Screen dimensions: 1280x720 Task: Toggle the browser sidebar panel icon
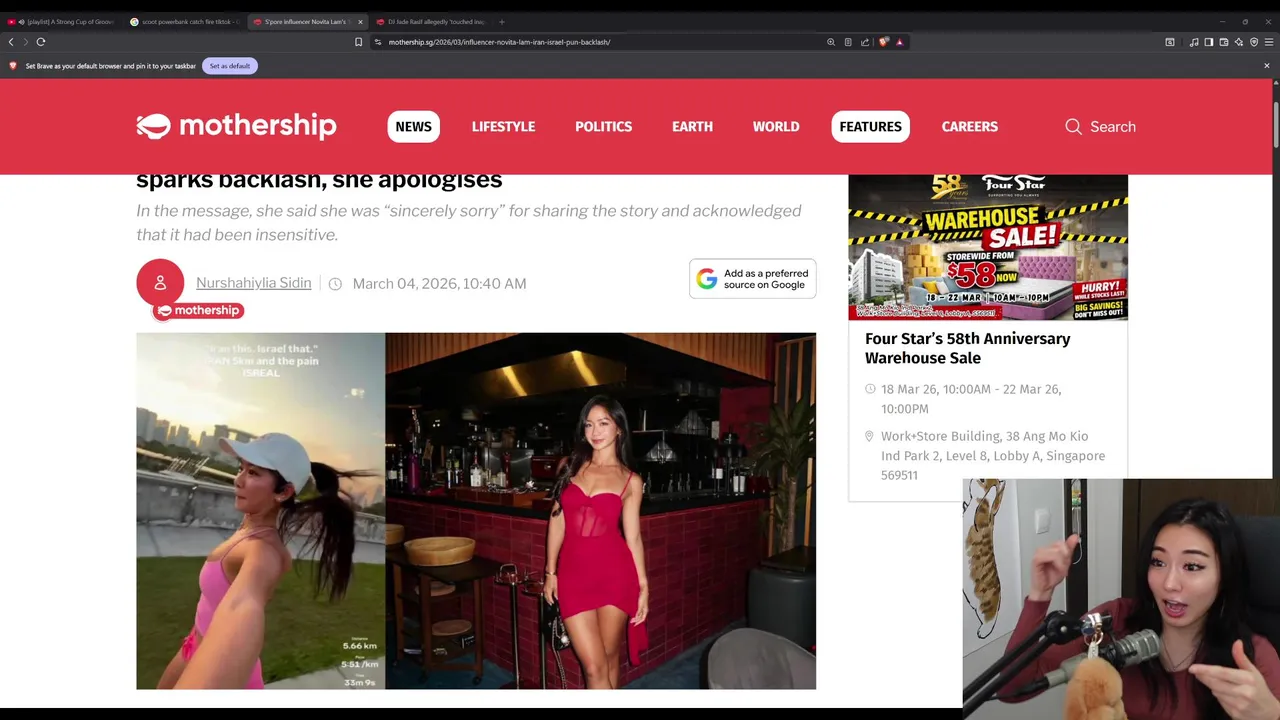(1209, 42)
